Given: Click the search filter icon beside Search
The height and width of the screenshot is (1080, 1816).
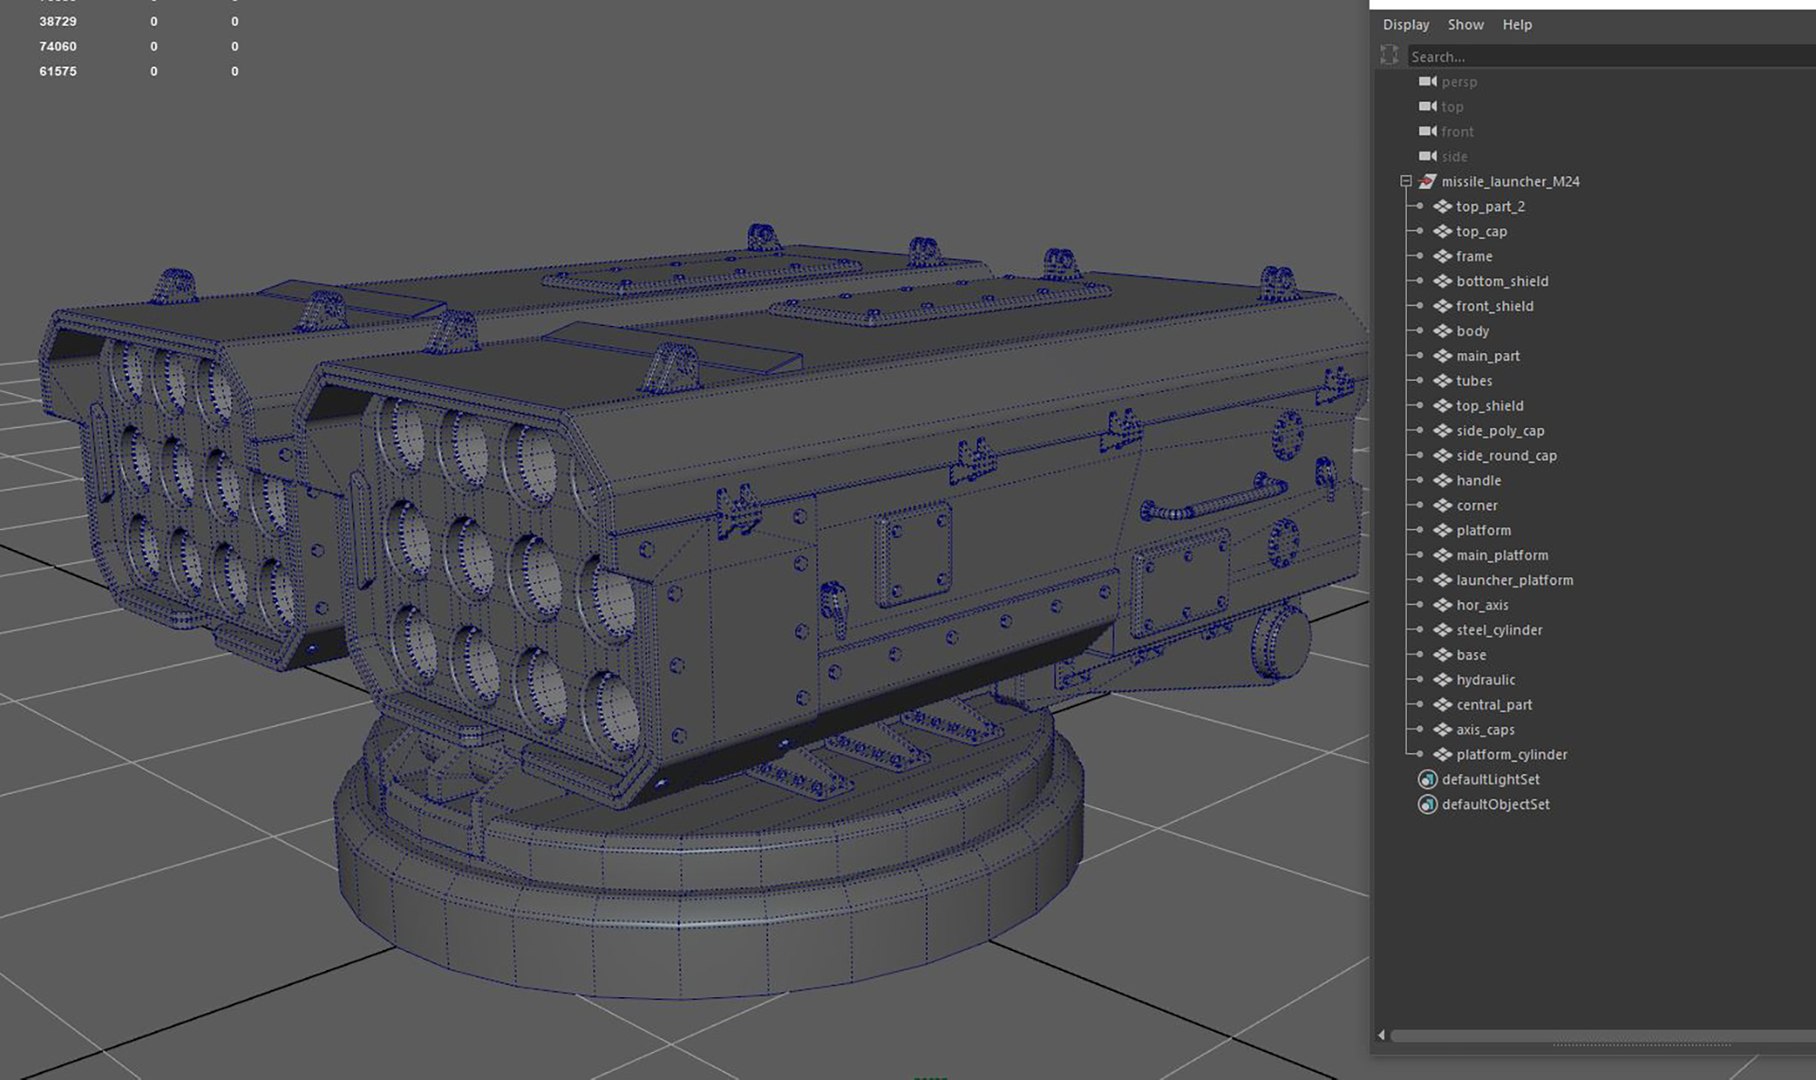Looking at the screenshot, I should 1389,55.
